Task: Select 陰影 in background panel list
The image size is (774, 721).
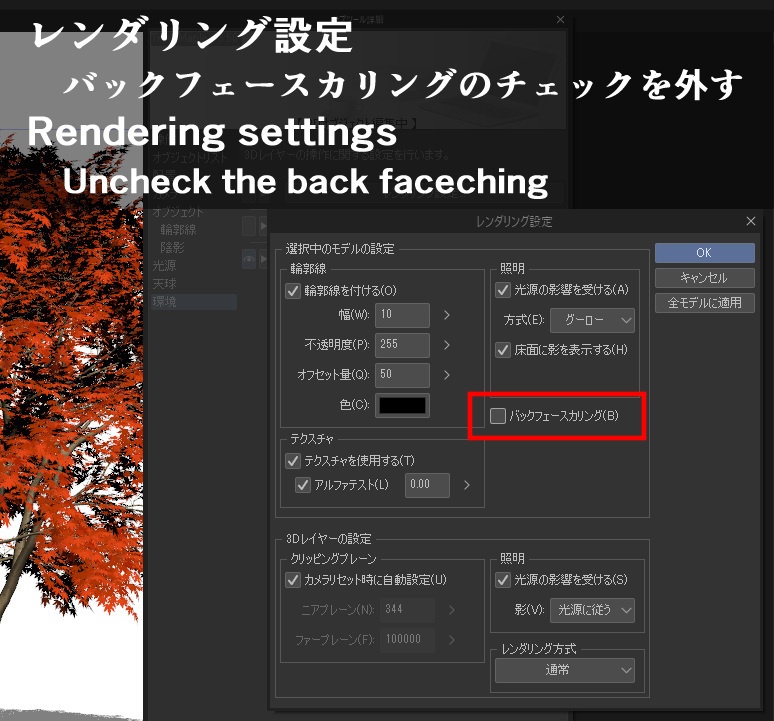Action: pyautogui.click(x=172, y=247)
